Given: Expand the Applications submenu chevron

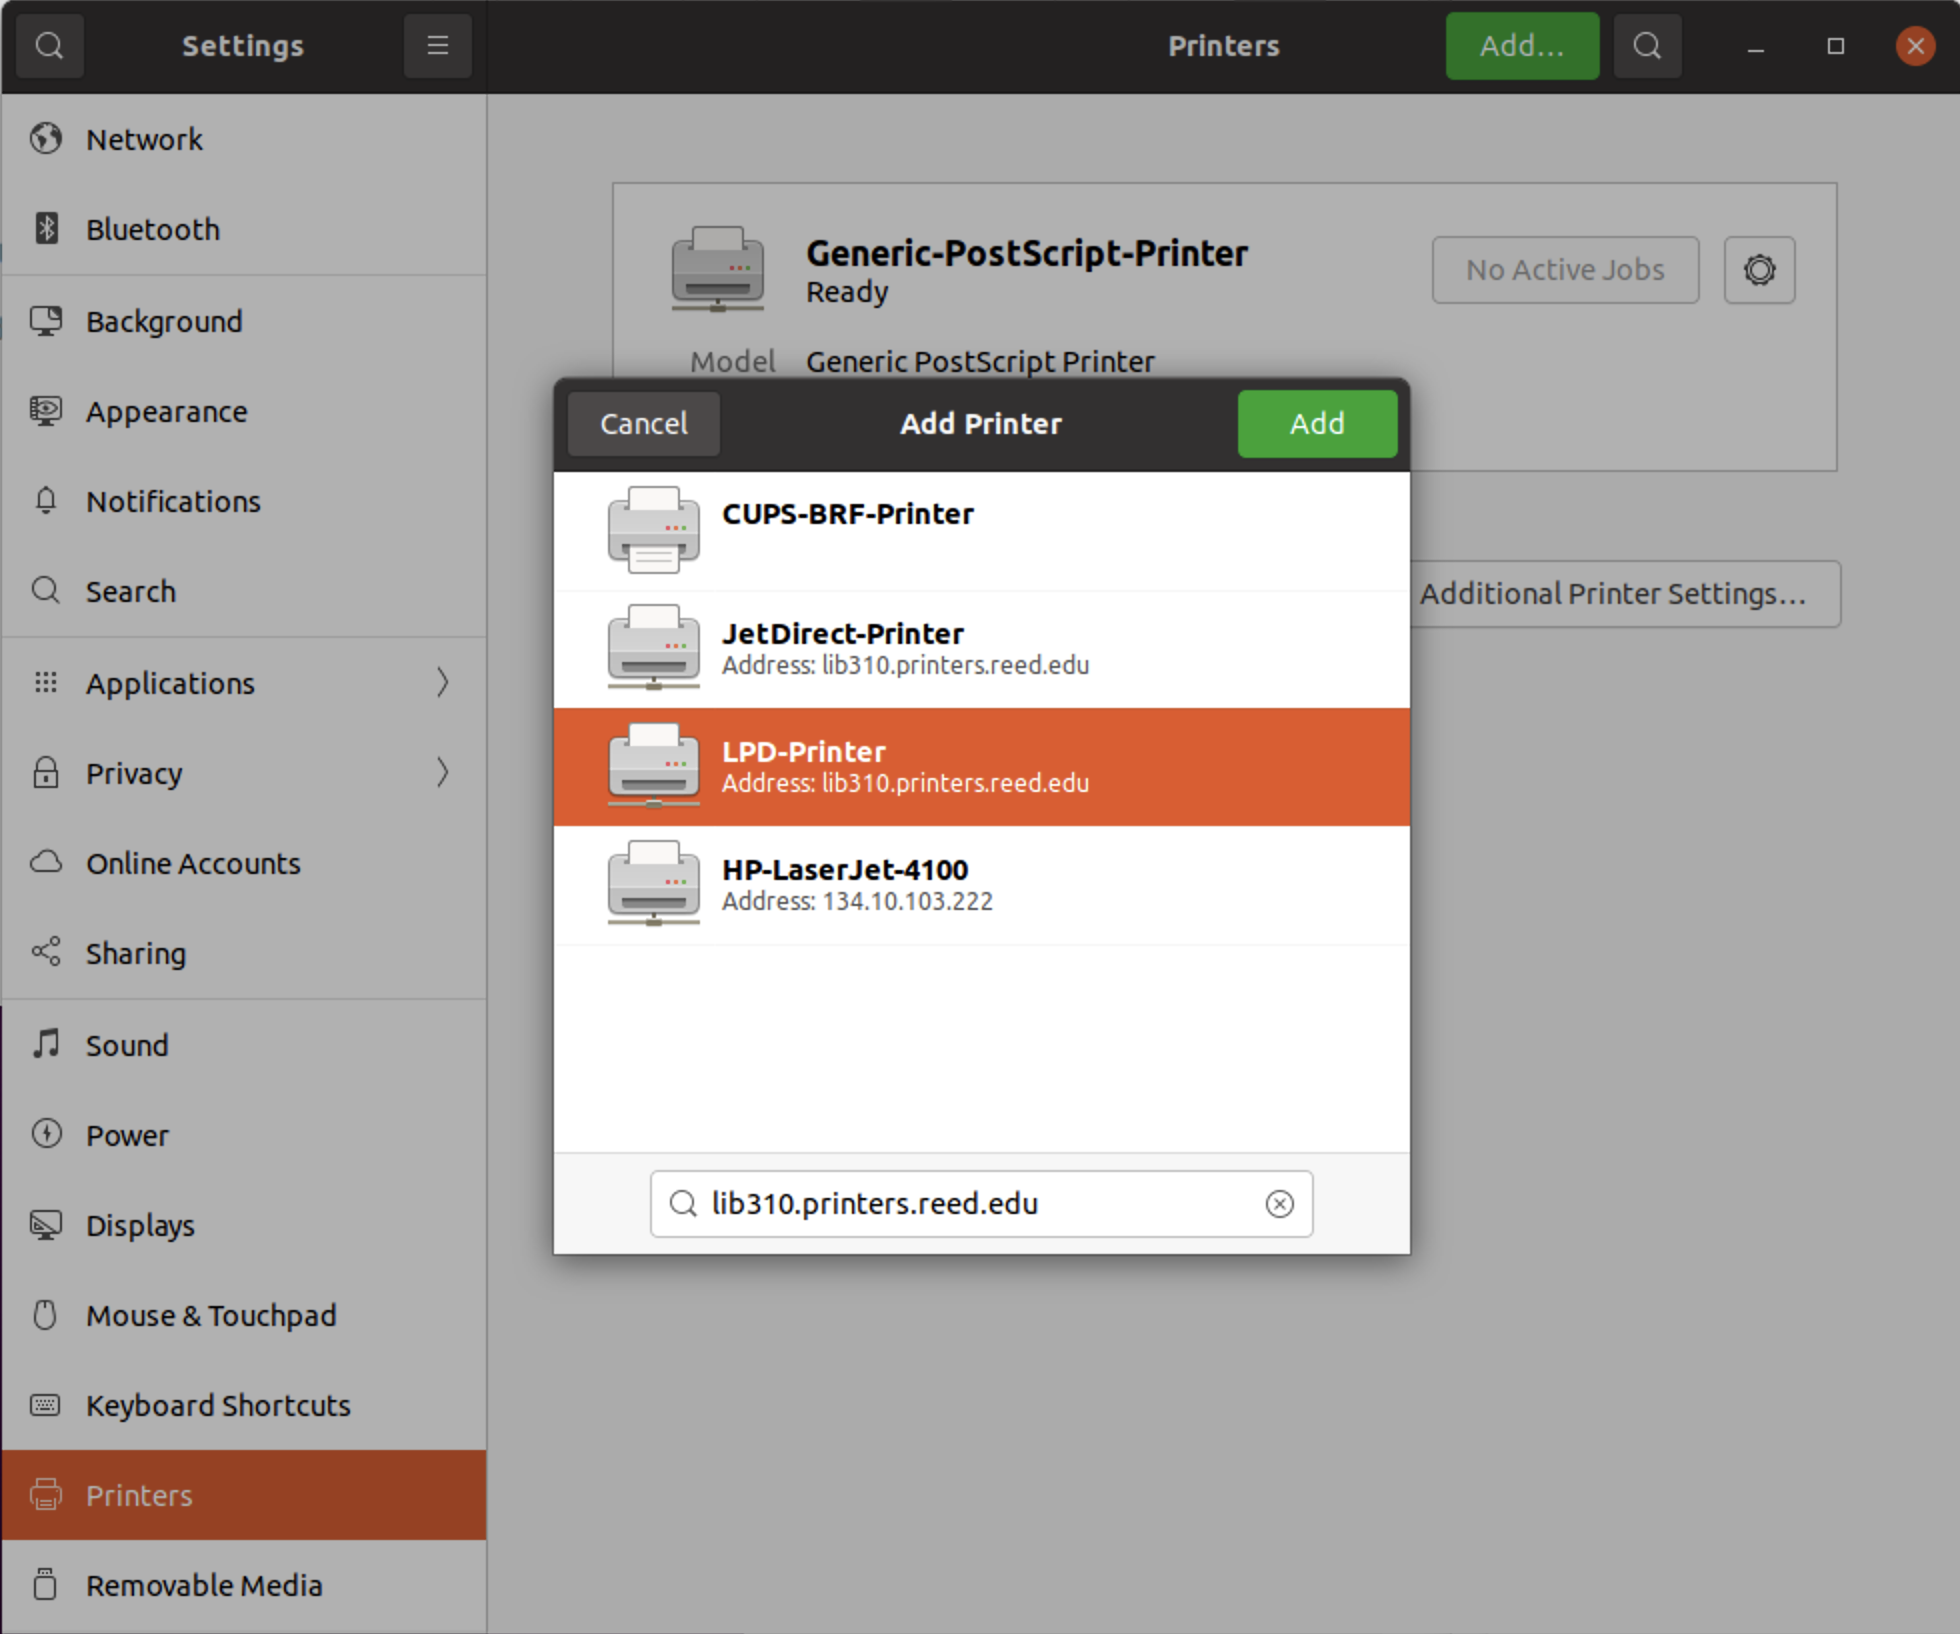Looking at the screenshot, I should pyautogui.click(x=442, y=683).
